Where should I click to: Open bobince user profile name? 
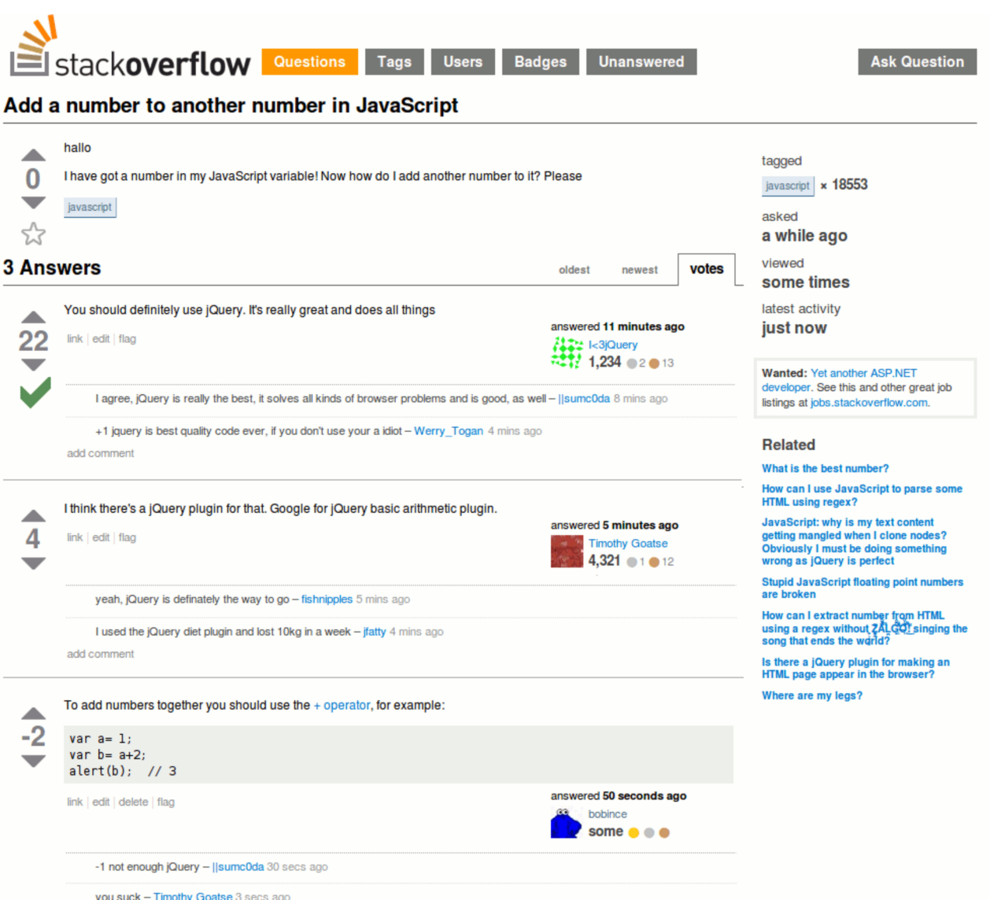point(607,814)
